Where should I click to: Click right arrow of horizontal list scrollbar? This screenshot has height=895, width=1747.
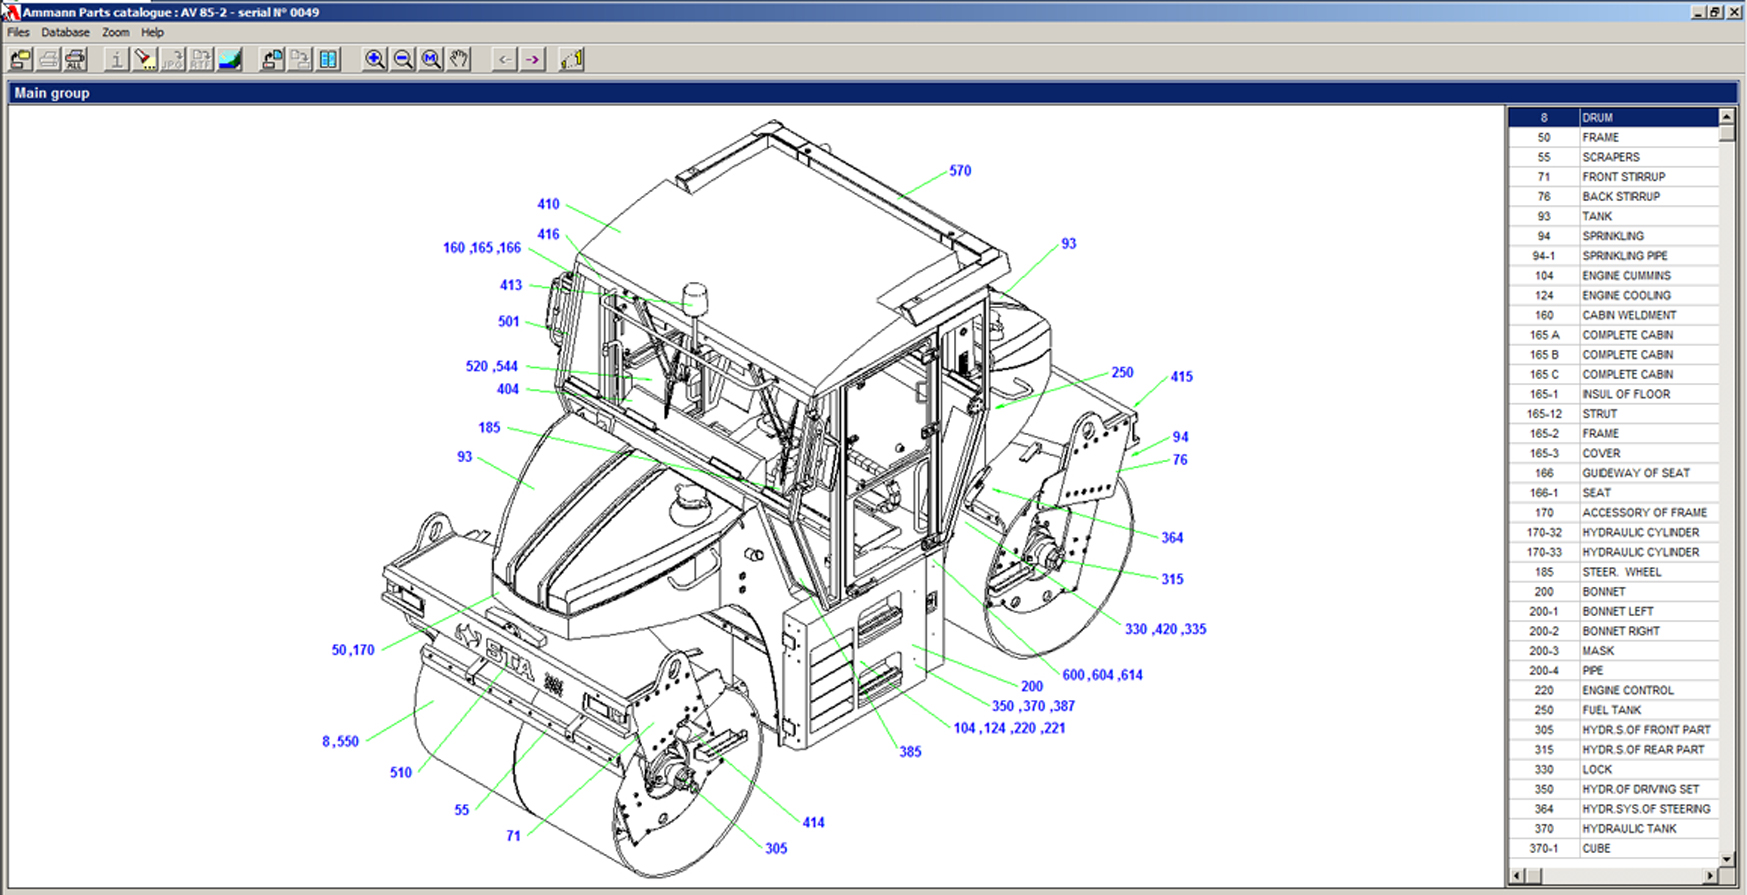click(x=1709, y=876)
